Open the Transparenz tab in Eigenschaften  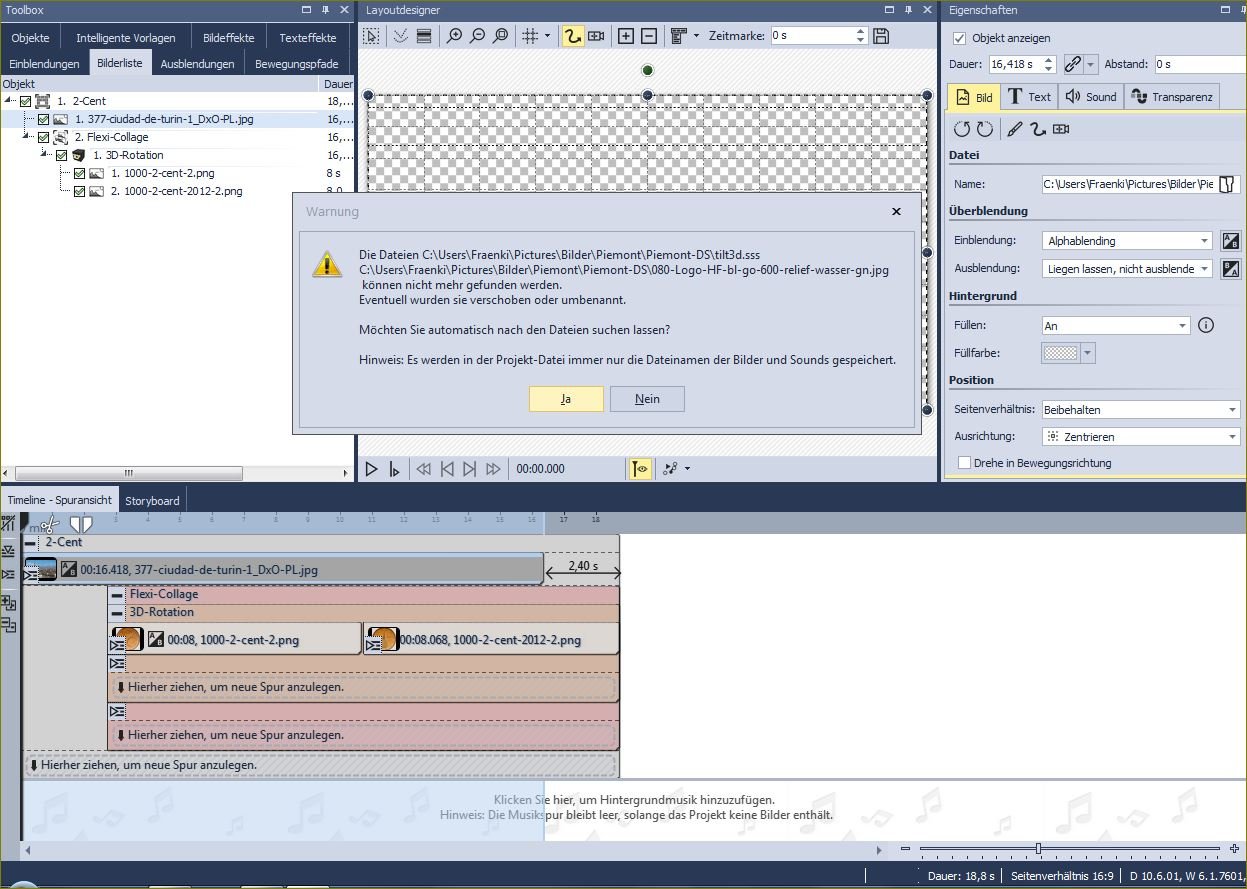click(x=1172, y=97)
